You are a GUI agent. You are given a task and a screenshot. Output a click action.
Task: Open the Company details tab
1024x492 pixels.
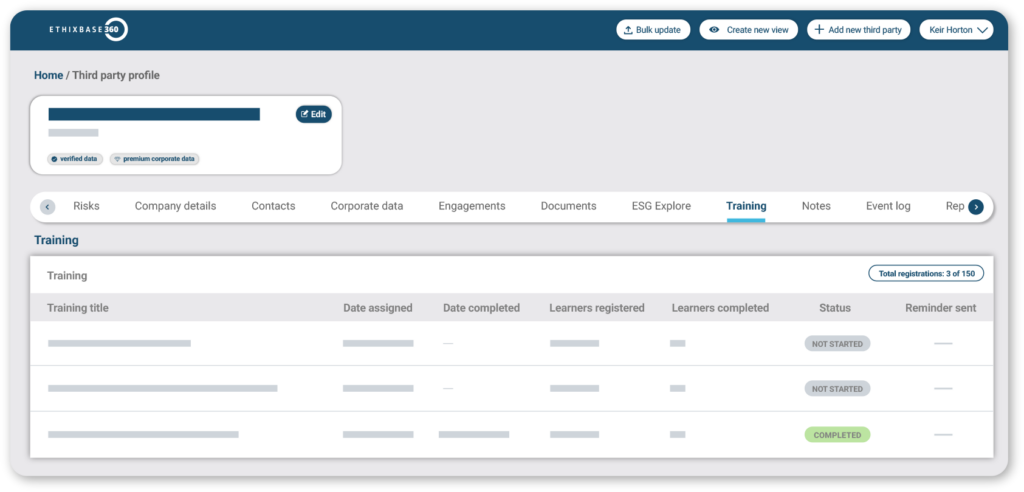pos(175,206)
